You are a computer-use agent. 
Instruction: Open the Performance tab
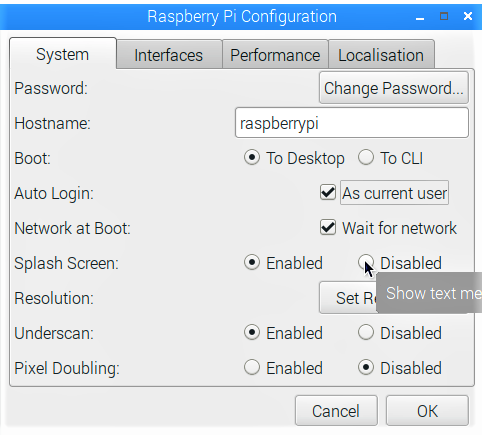275,55
